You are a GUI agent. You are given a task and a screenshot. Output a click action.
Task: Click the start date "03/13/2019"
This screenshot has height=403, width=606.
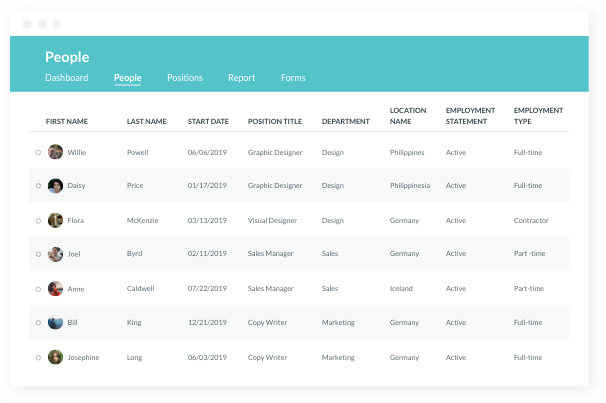[207, 221]
